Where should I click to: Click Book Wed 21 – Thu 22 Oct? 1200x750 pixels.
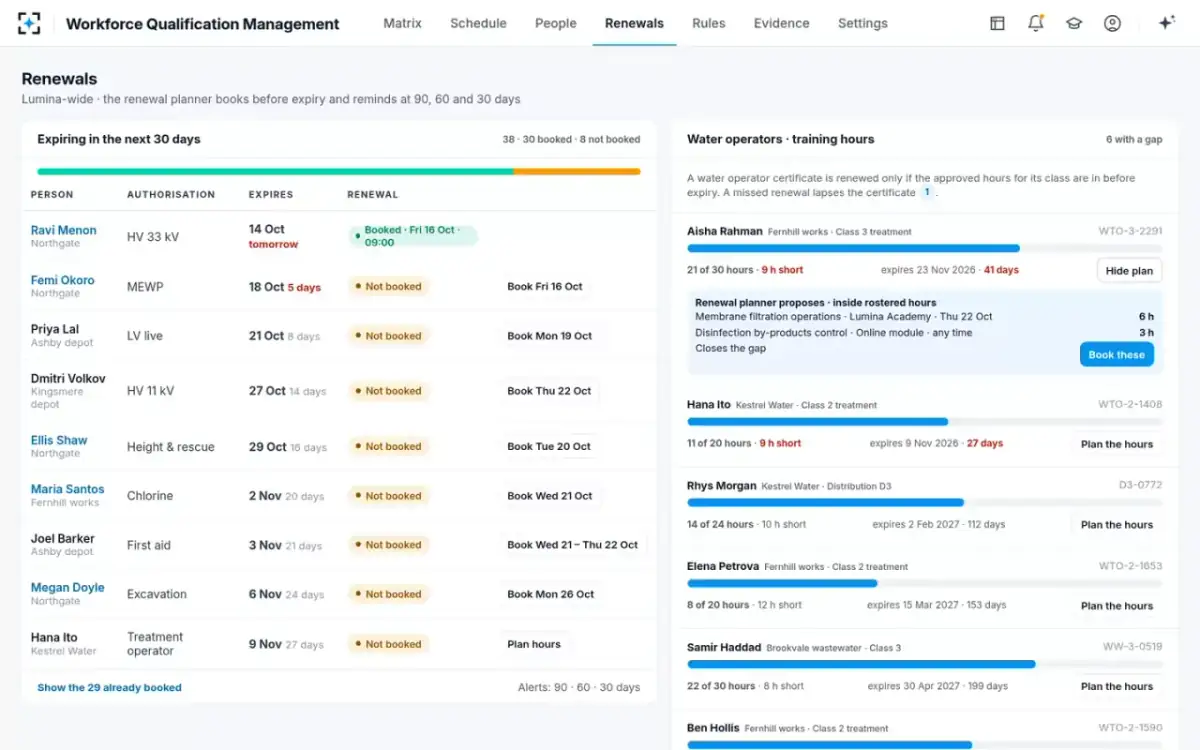coord(573,545)
